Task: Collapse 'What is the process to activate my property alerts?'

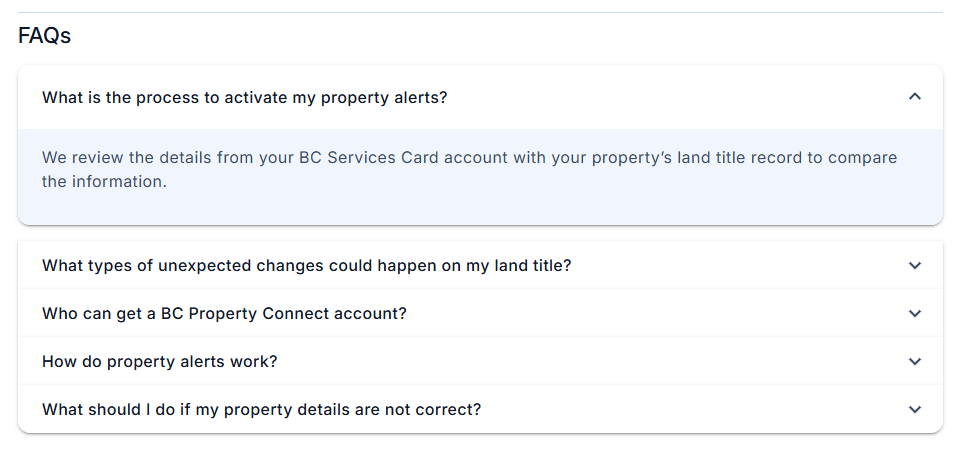Action: click(x=244, y=97)
